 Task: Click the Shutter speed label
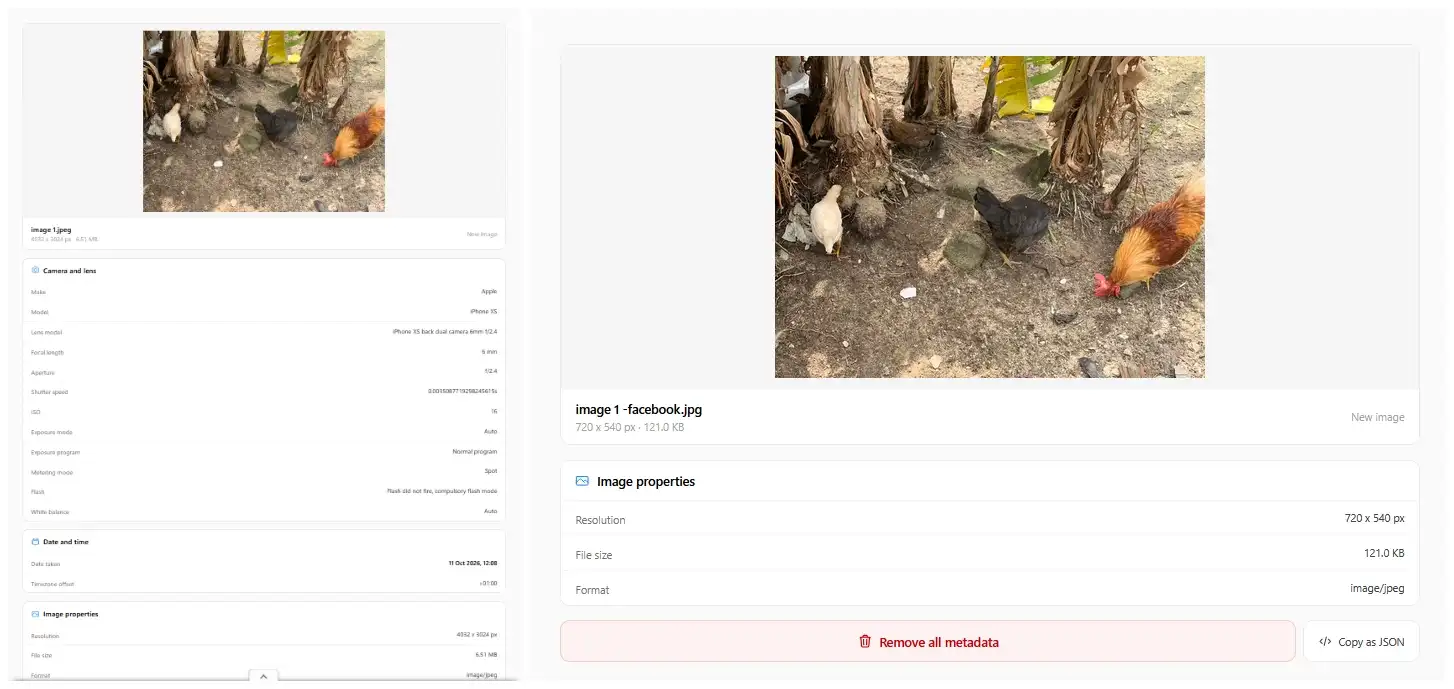49,392
